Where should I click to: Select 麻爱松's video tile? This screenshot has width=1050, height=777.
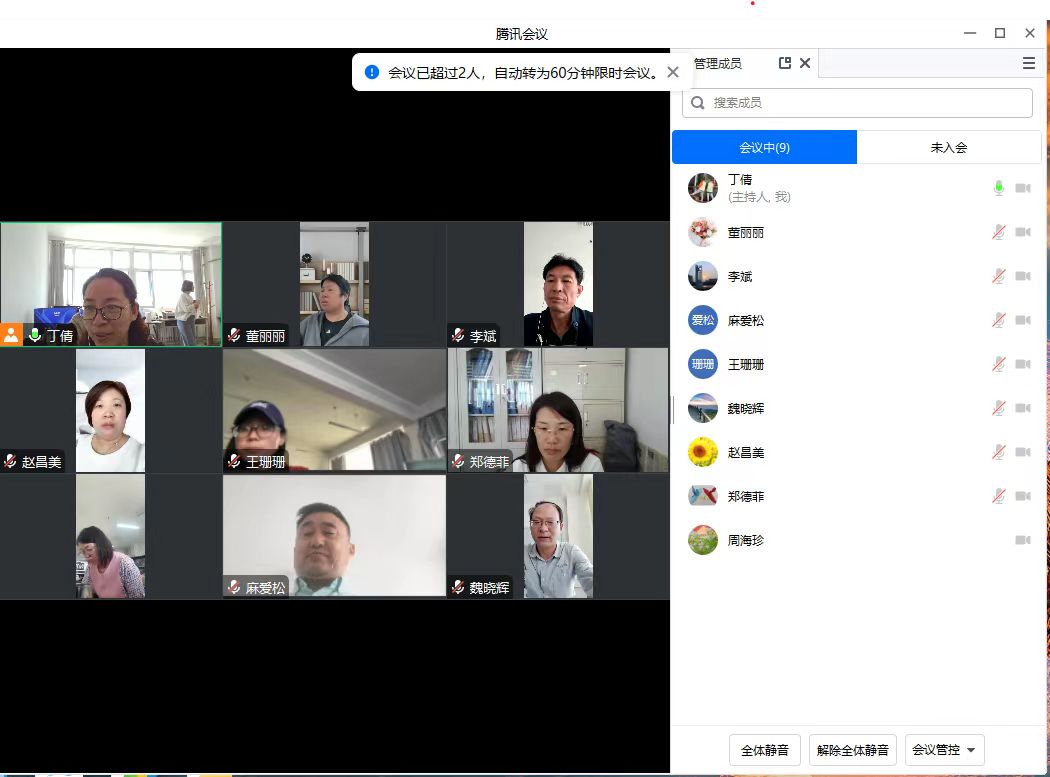click(334, 536)
